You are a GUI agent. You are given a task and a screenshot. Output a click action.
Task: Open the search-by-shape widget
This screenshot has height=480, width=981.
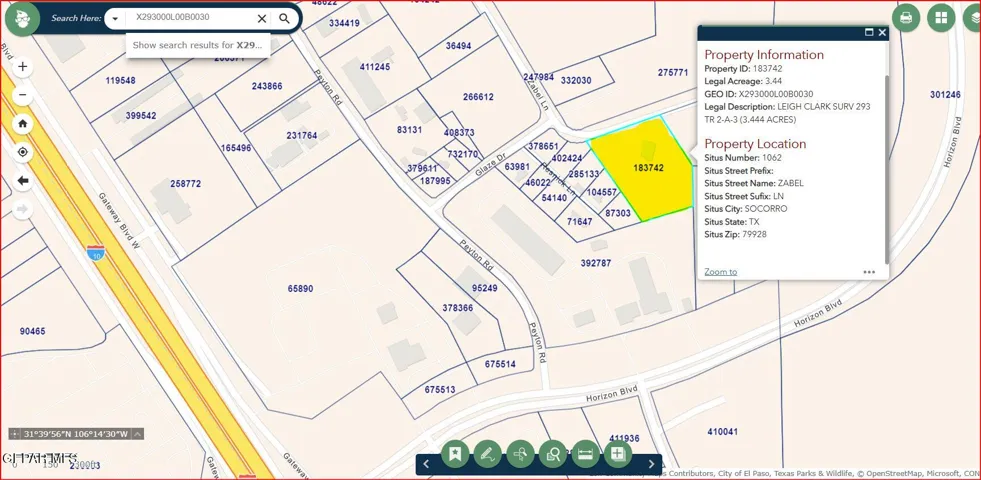click(x=552, y=454)
